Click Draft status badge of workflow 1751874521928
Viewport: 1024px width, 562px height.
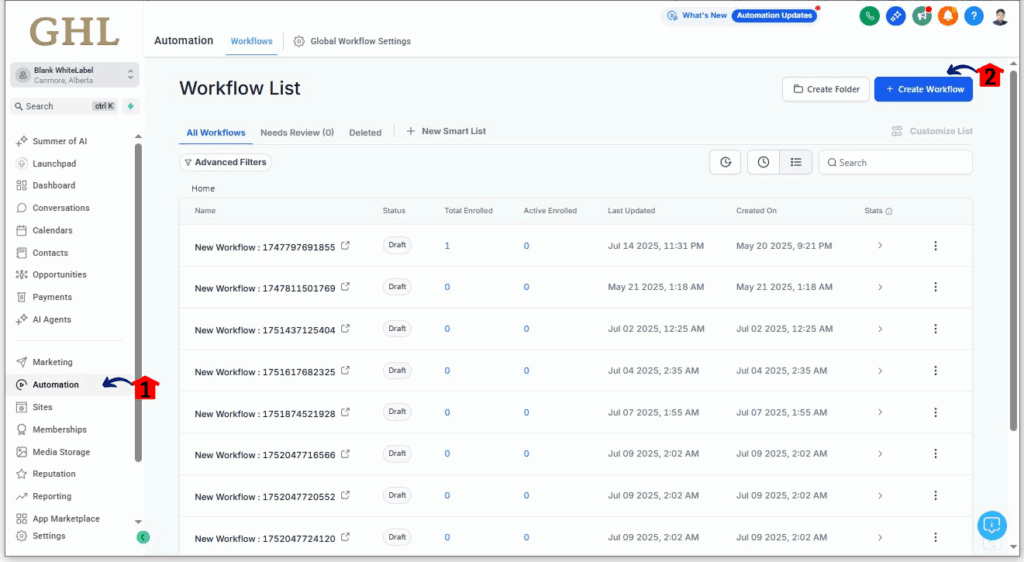[x=397, y=412]
